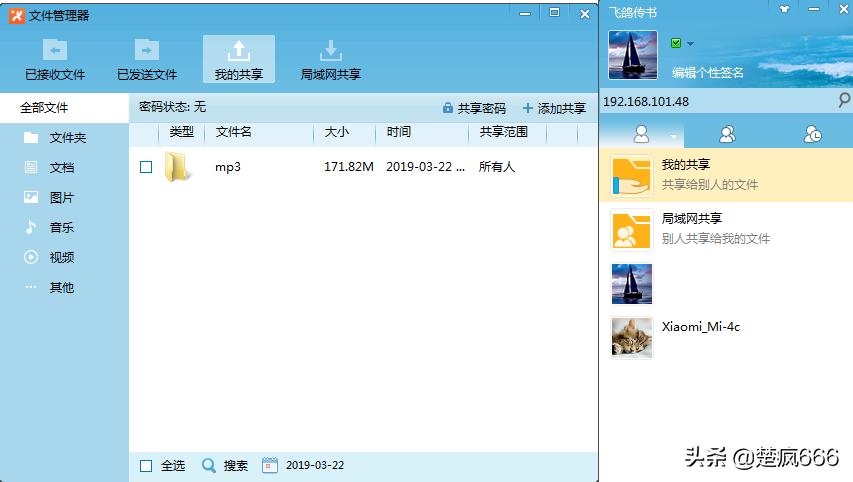Open the 已发送文件 sent files tab
The width and height of the screenshot is (853, 482).
[x=147, y=59]
